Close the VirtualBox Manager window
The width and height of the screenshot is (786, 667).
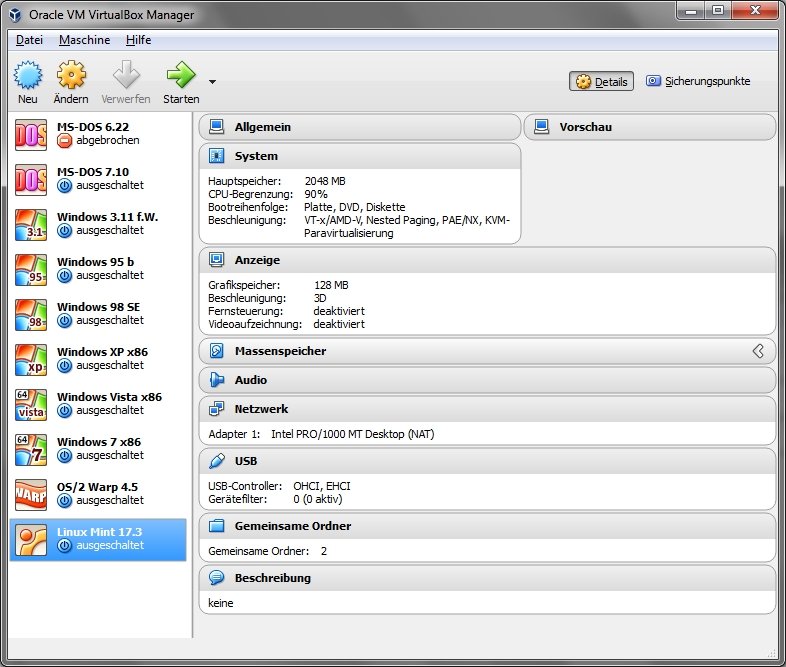tap(755, 11)
